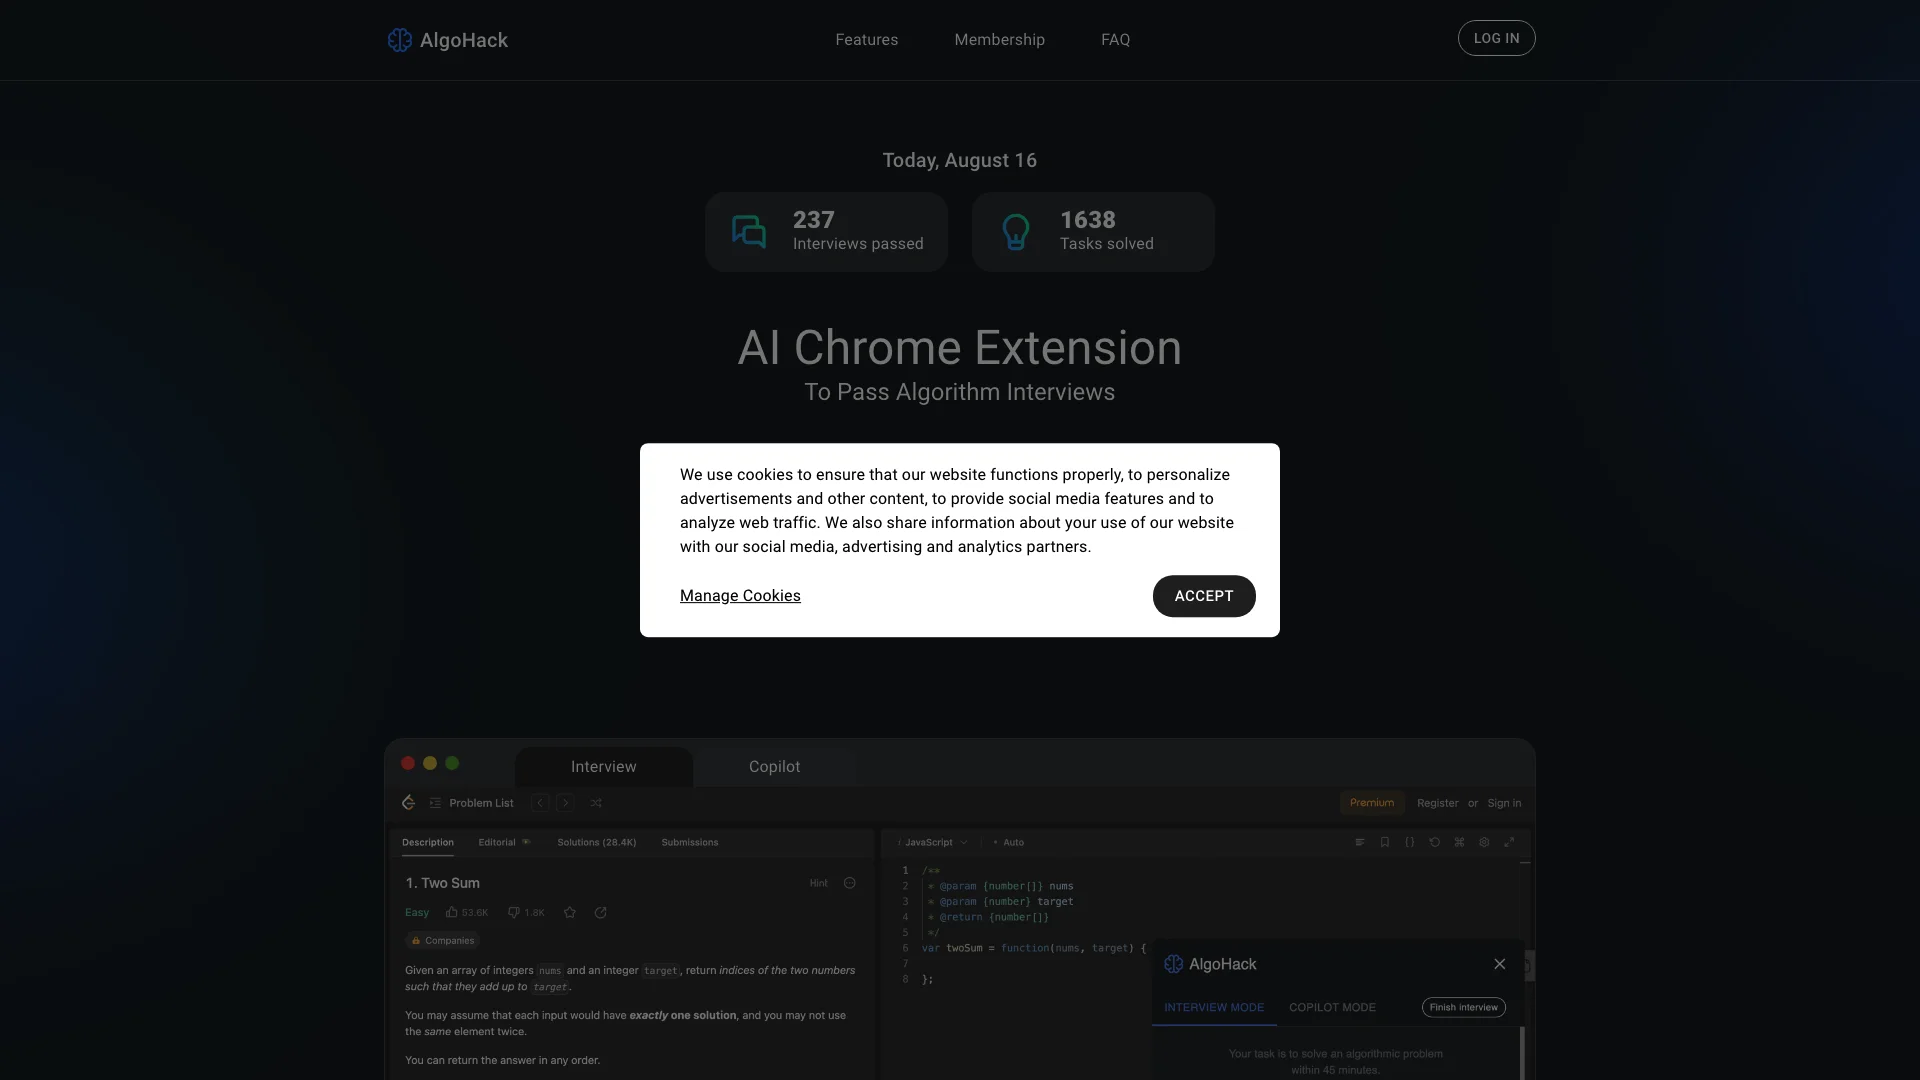Screen dimensions: 1920x1080
Task: Click Manage Cookies link in consent dialog
Action: pos(740,595)
